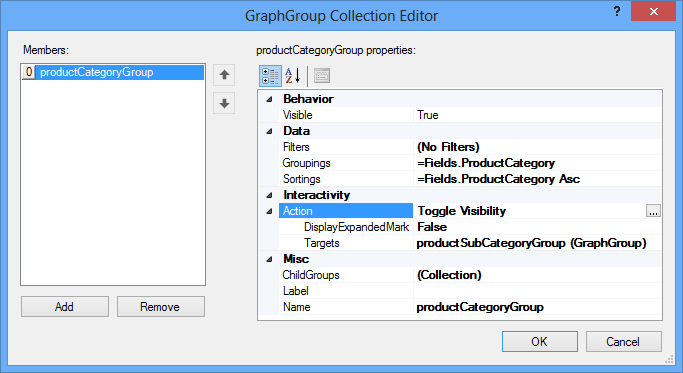683x373 pixels.
Task: Click the productSubCategoryGroup (GraphGroup) value
Action: (531, 243)
